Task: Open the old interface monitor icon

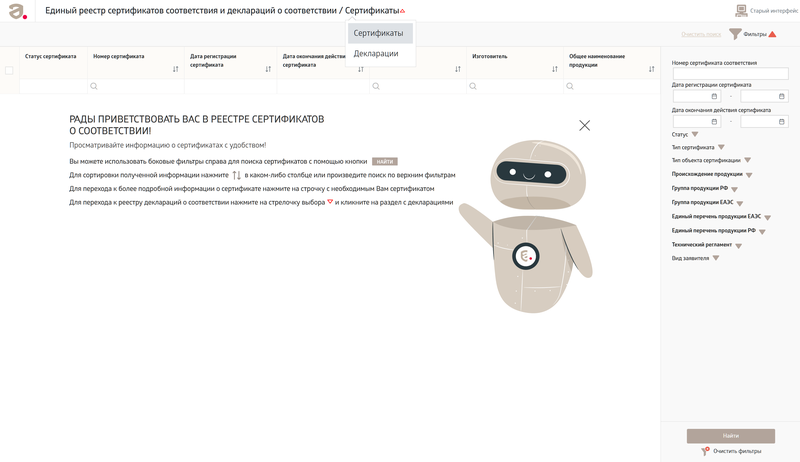Action: (x=741, y=10)
